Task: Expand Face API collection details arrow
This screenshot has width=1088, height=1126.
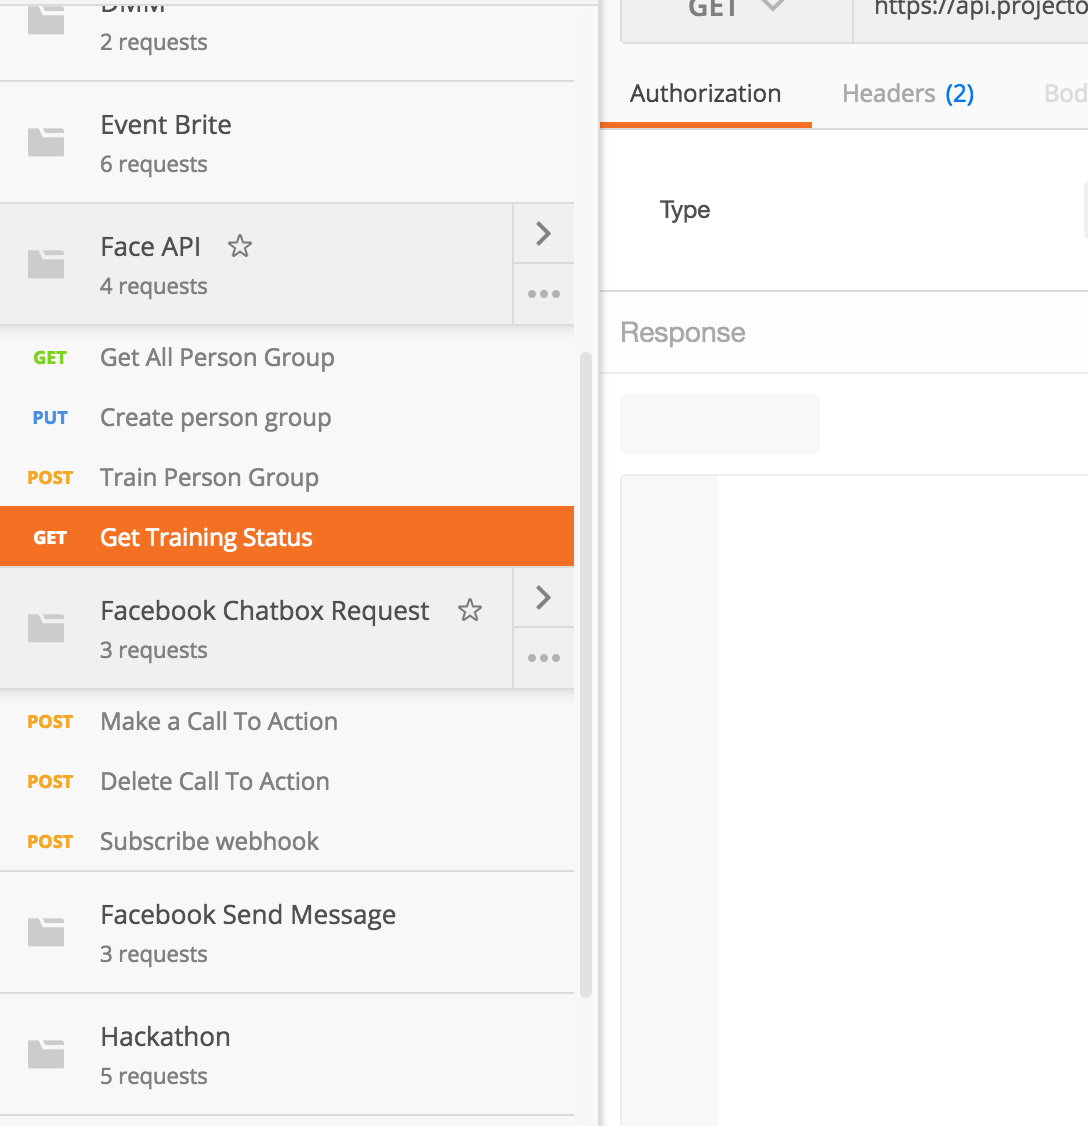Action: (543, 234)
